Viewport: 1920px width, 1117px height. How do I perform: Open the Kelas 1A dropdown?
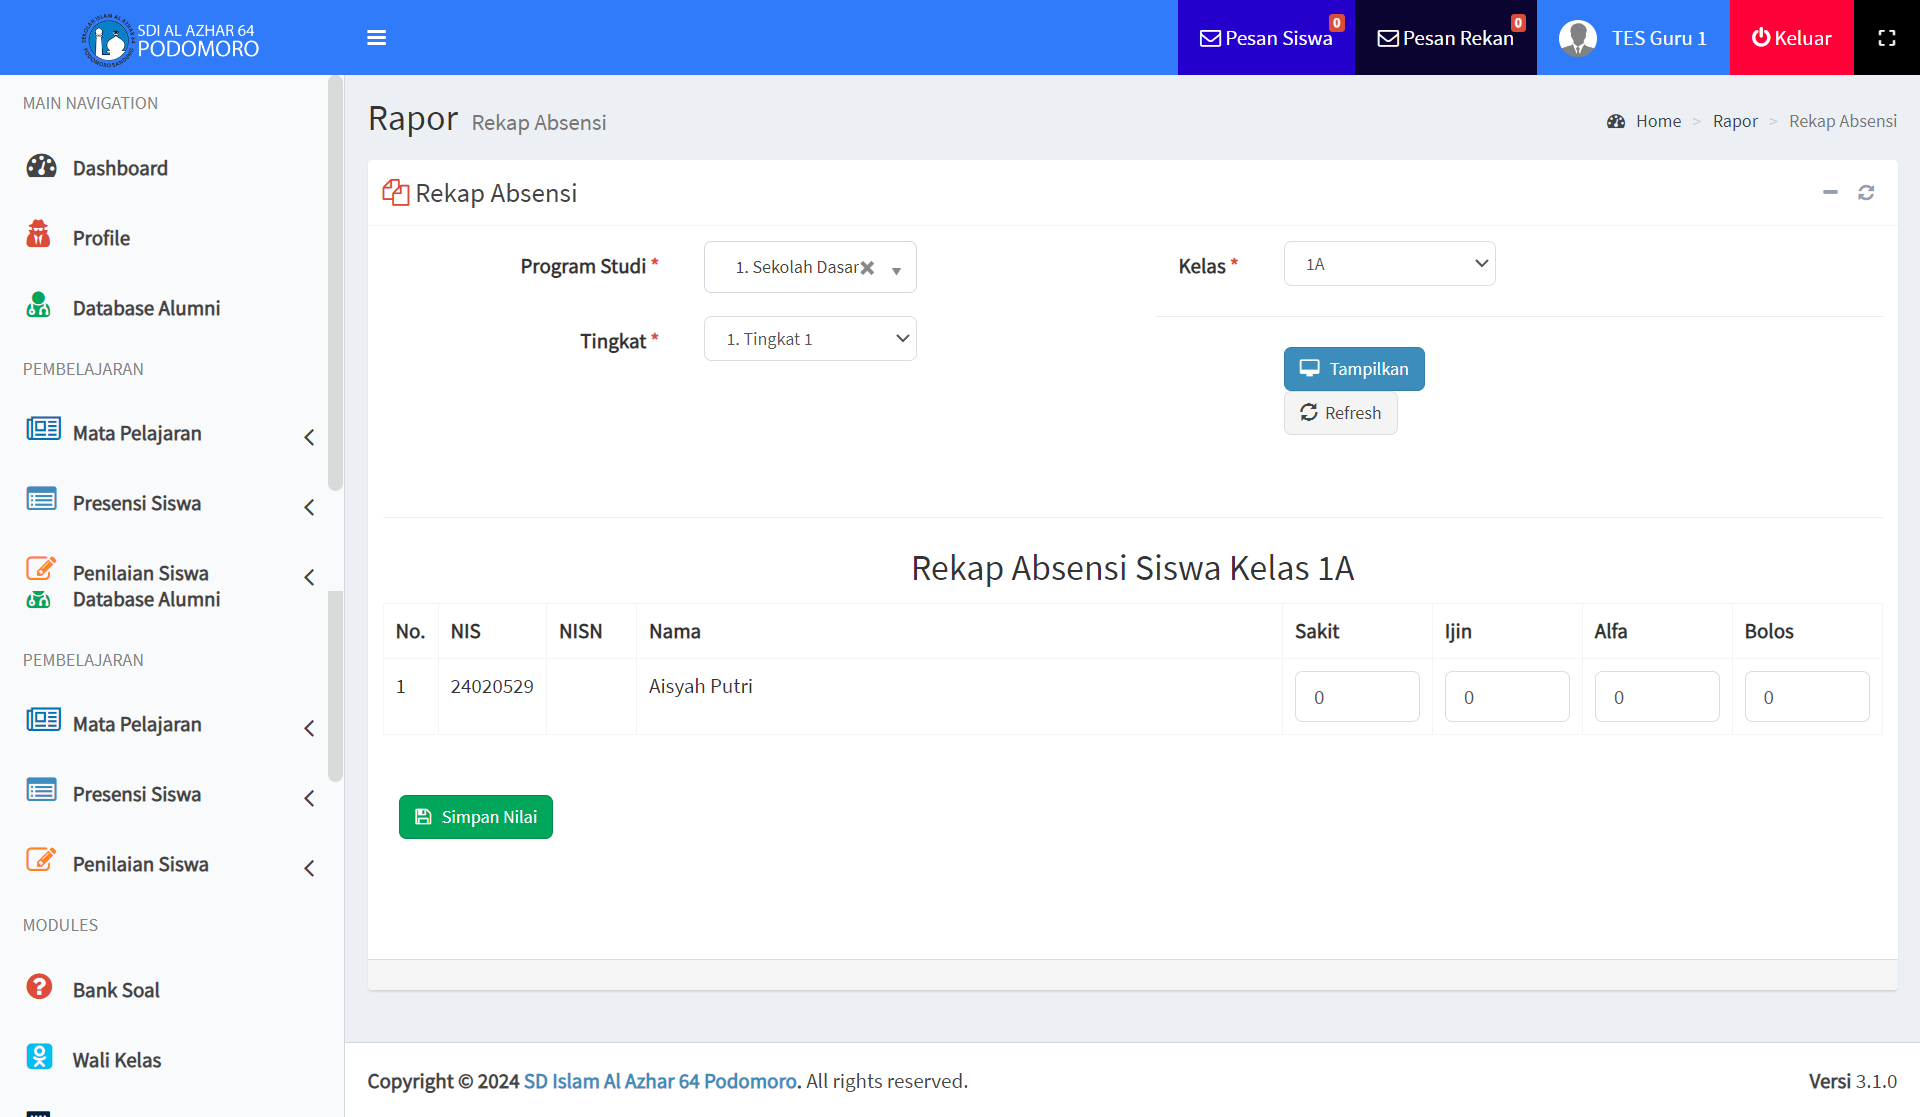click(1389, 264)
